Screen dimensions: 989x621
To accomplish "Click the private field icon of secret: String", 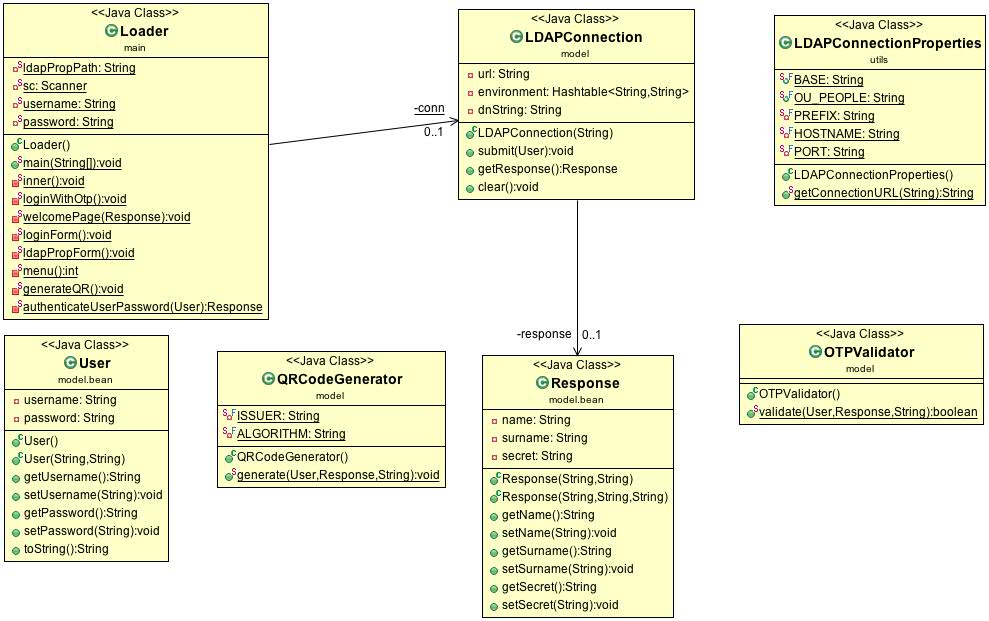I will coord(494,457).
